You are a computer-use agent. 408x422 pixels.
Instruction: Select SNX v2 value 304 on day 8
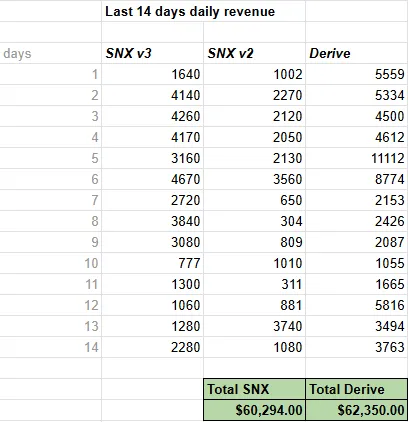click(x=254, y=221)
